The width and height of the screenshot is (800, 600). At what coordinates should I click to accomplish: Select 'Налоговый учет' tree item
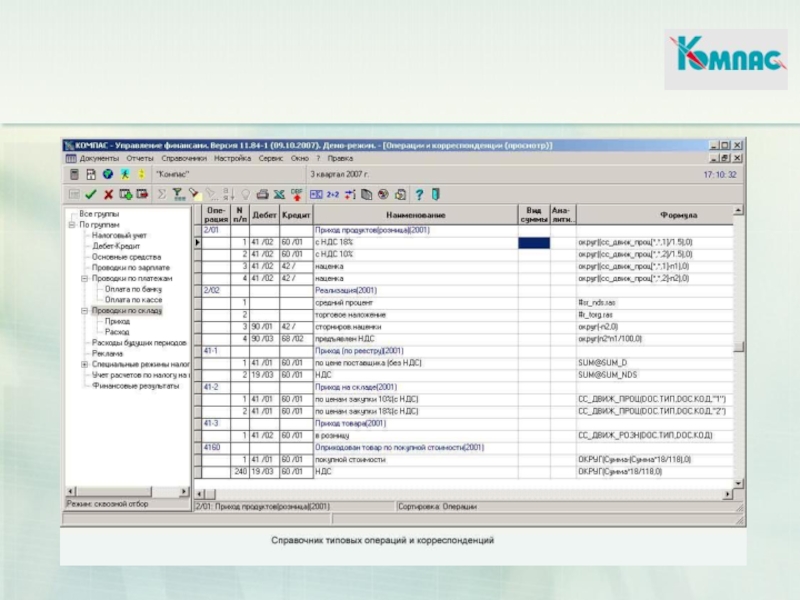(x=119, y=236)
